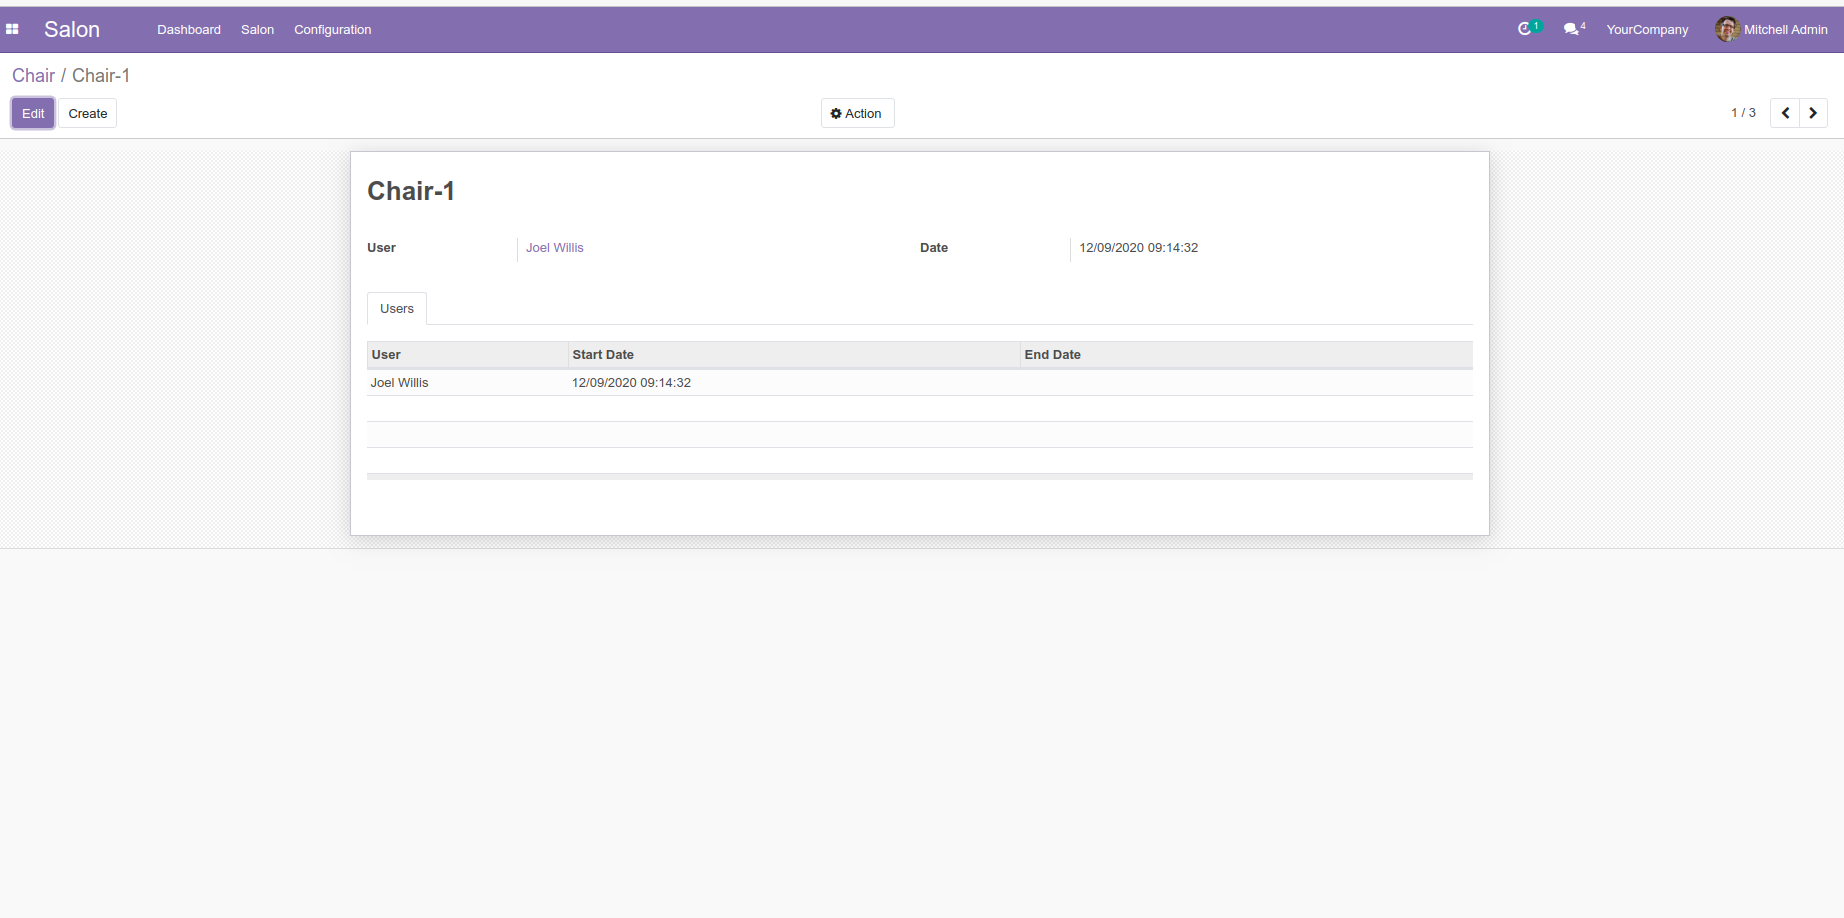1844x918 pixels.
Task: Open the apps grid menu icon
Action: (12, 30)
